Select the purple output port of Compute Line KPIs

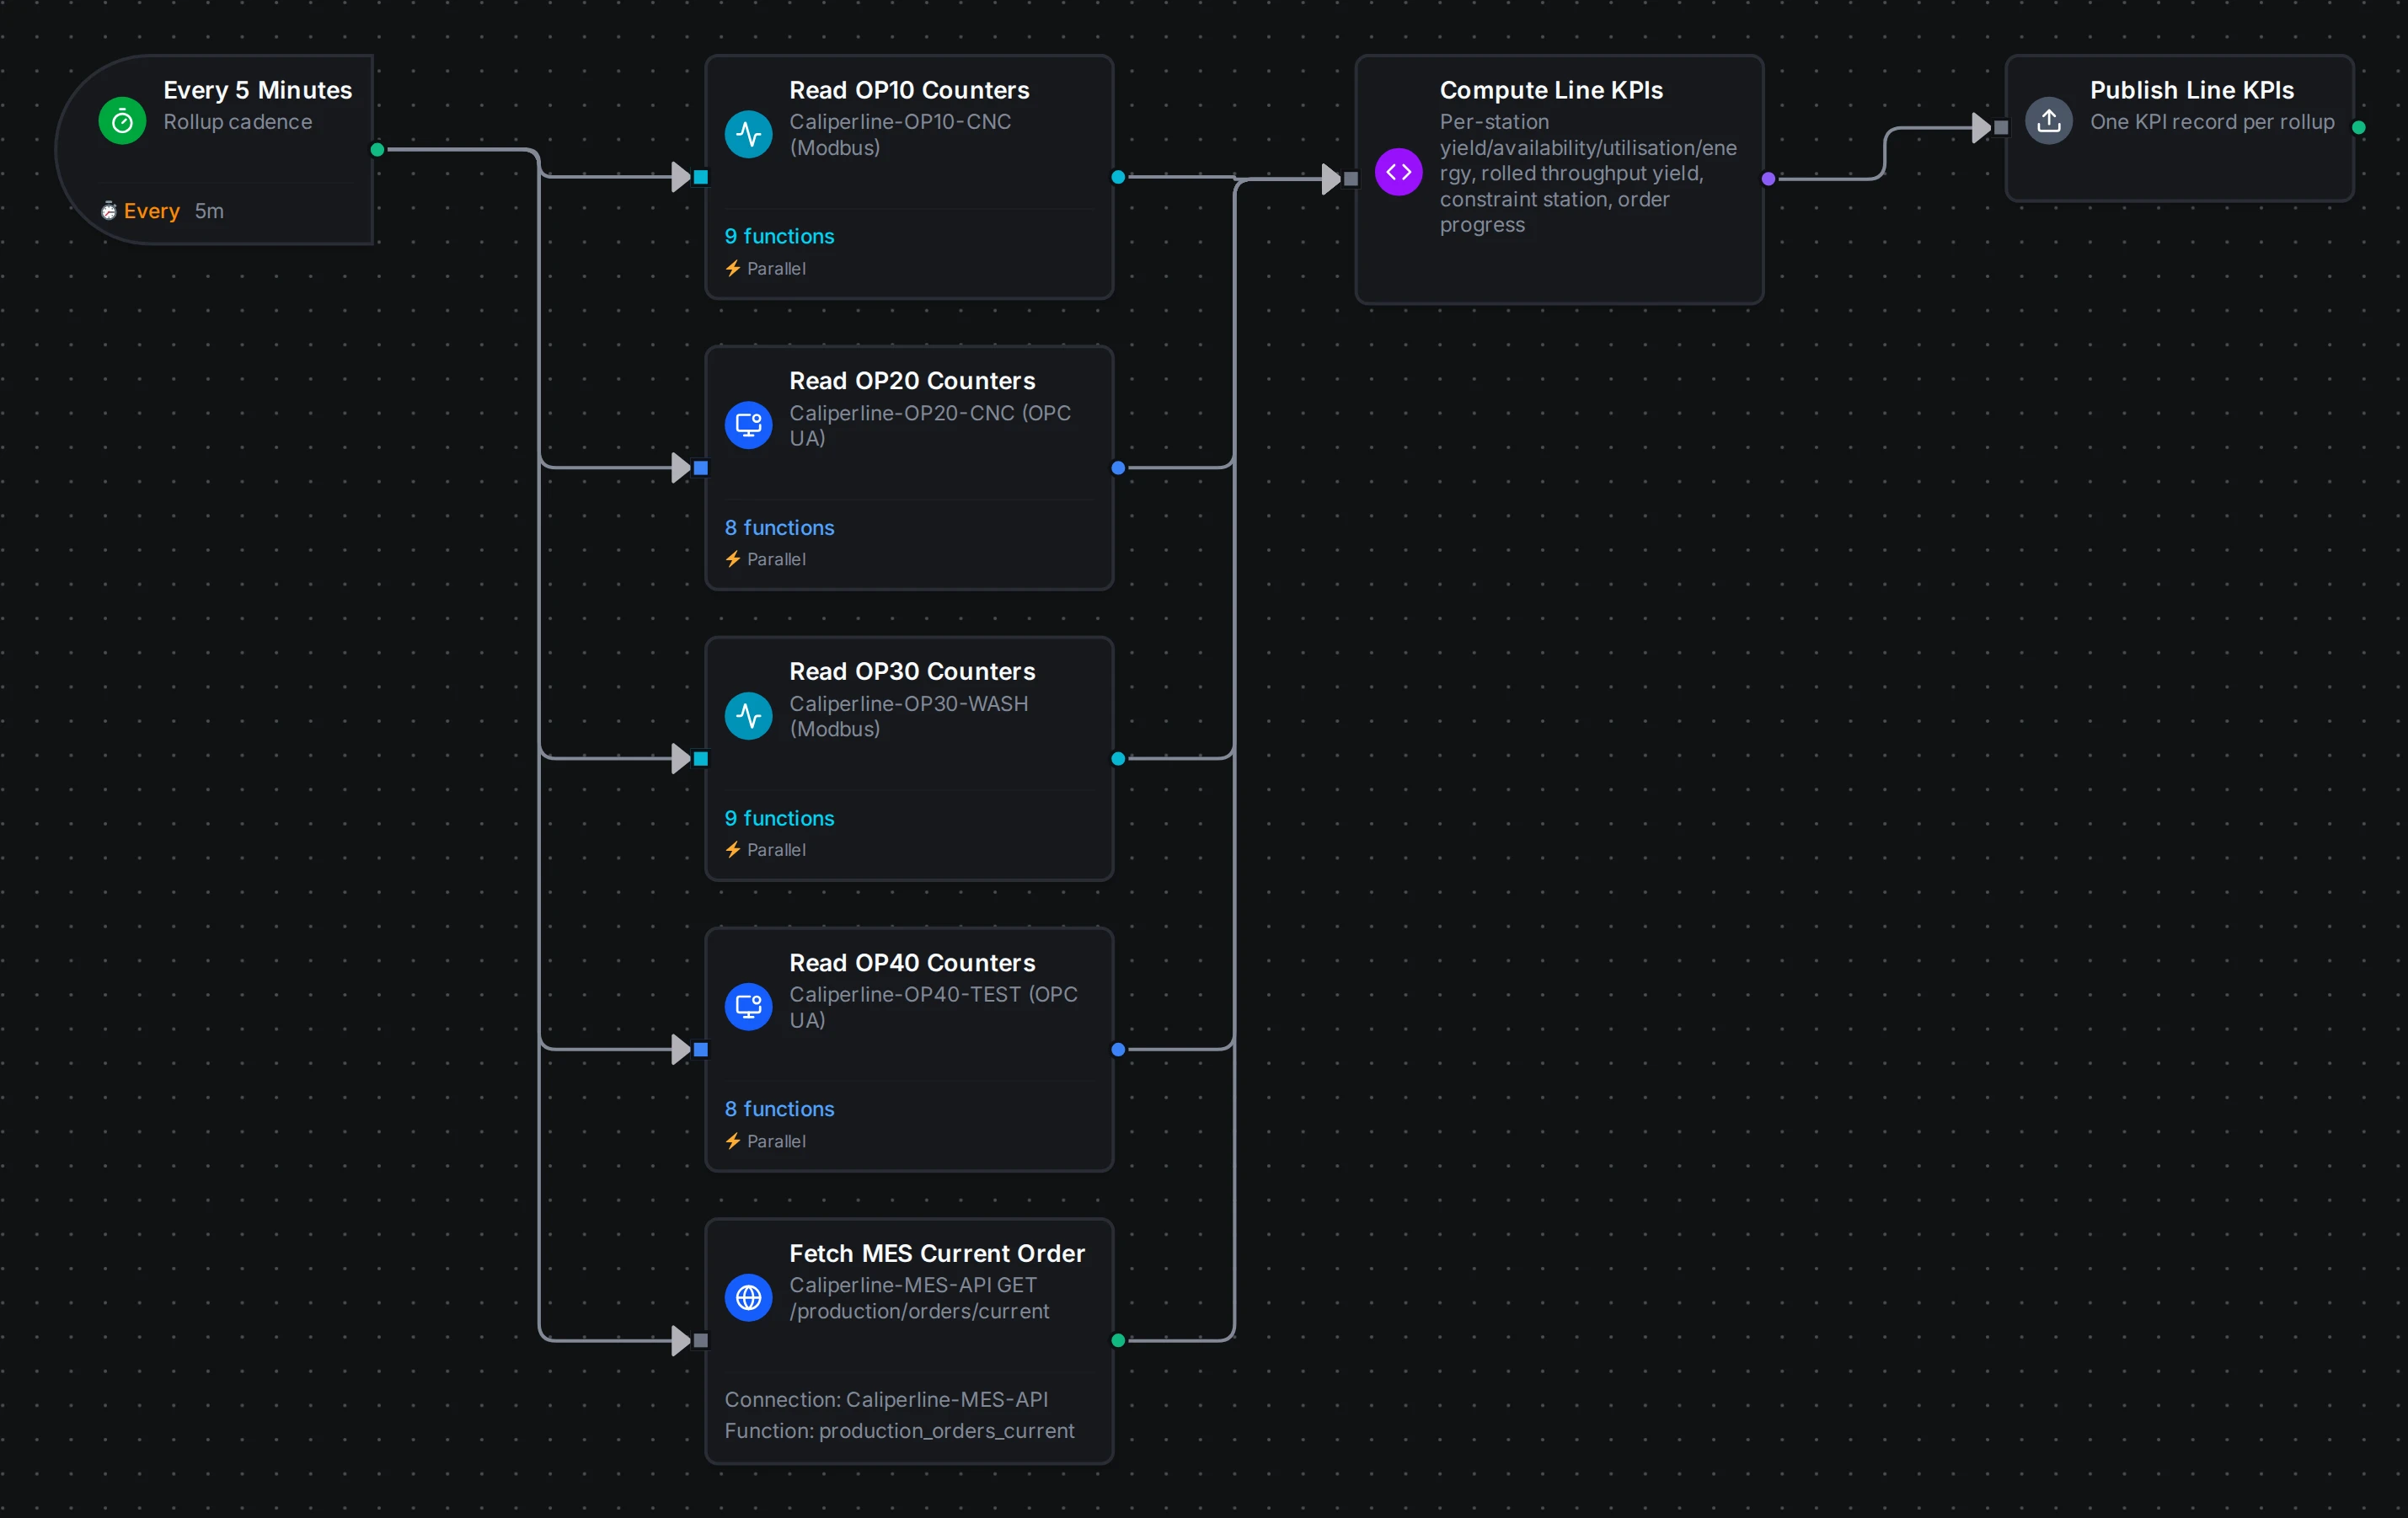coord(1768,179)
